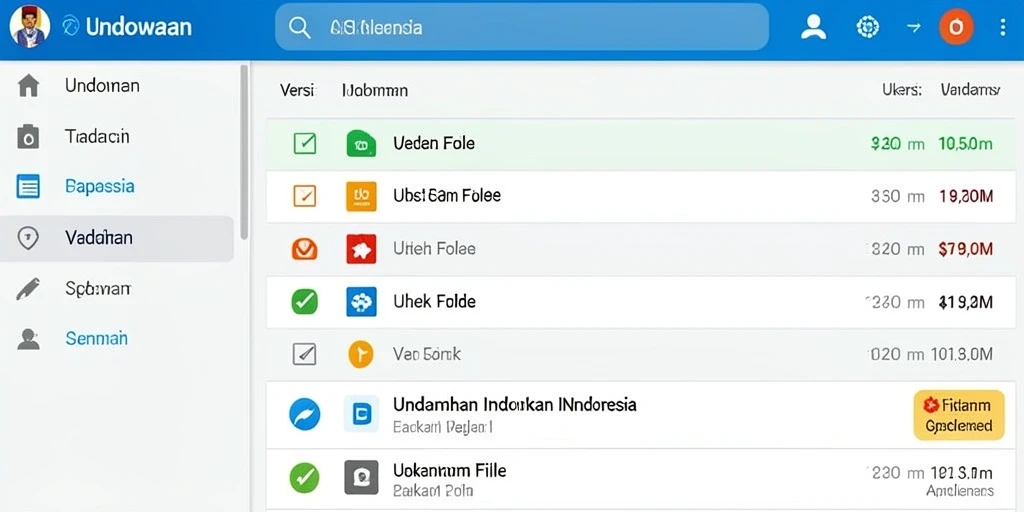Click the shield icon beside Vadohan
This screenshot has width=1024, height=512.
(27, 238)
